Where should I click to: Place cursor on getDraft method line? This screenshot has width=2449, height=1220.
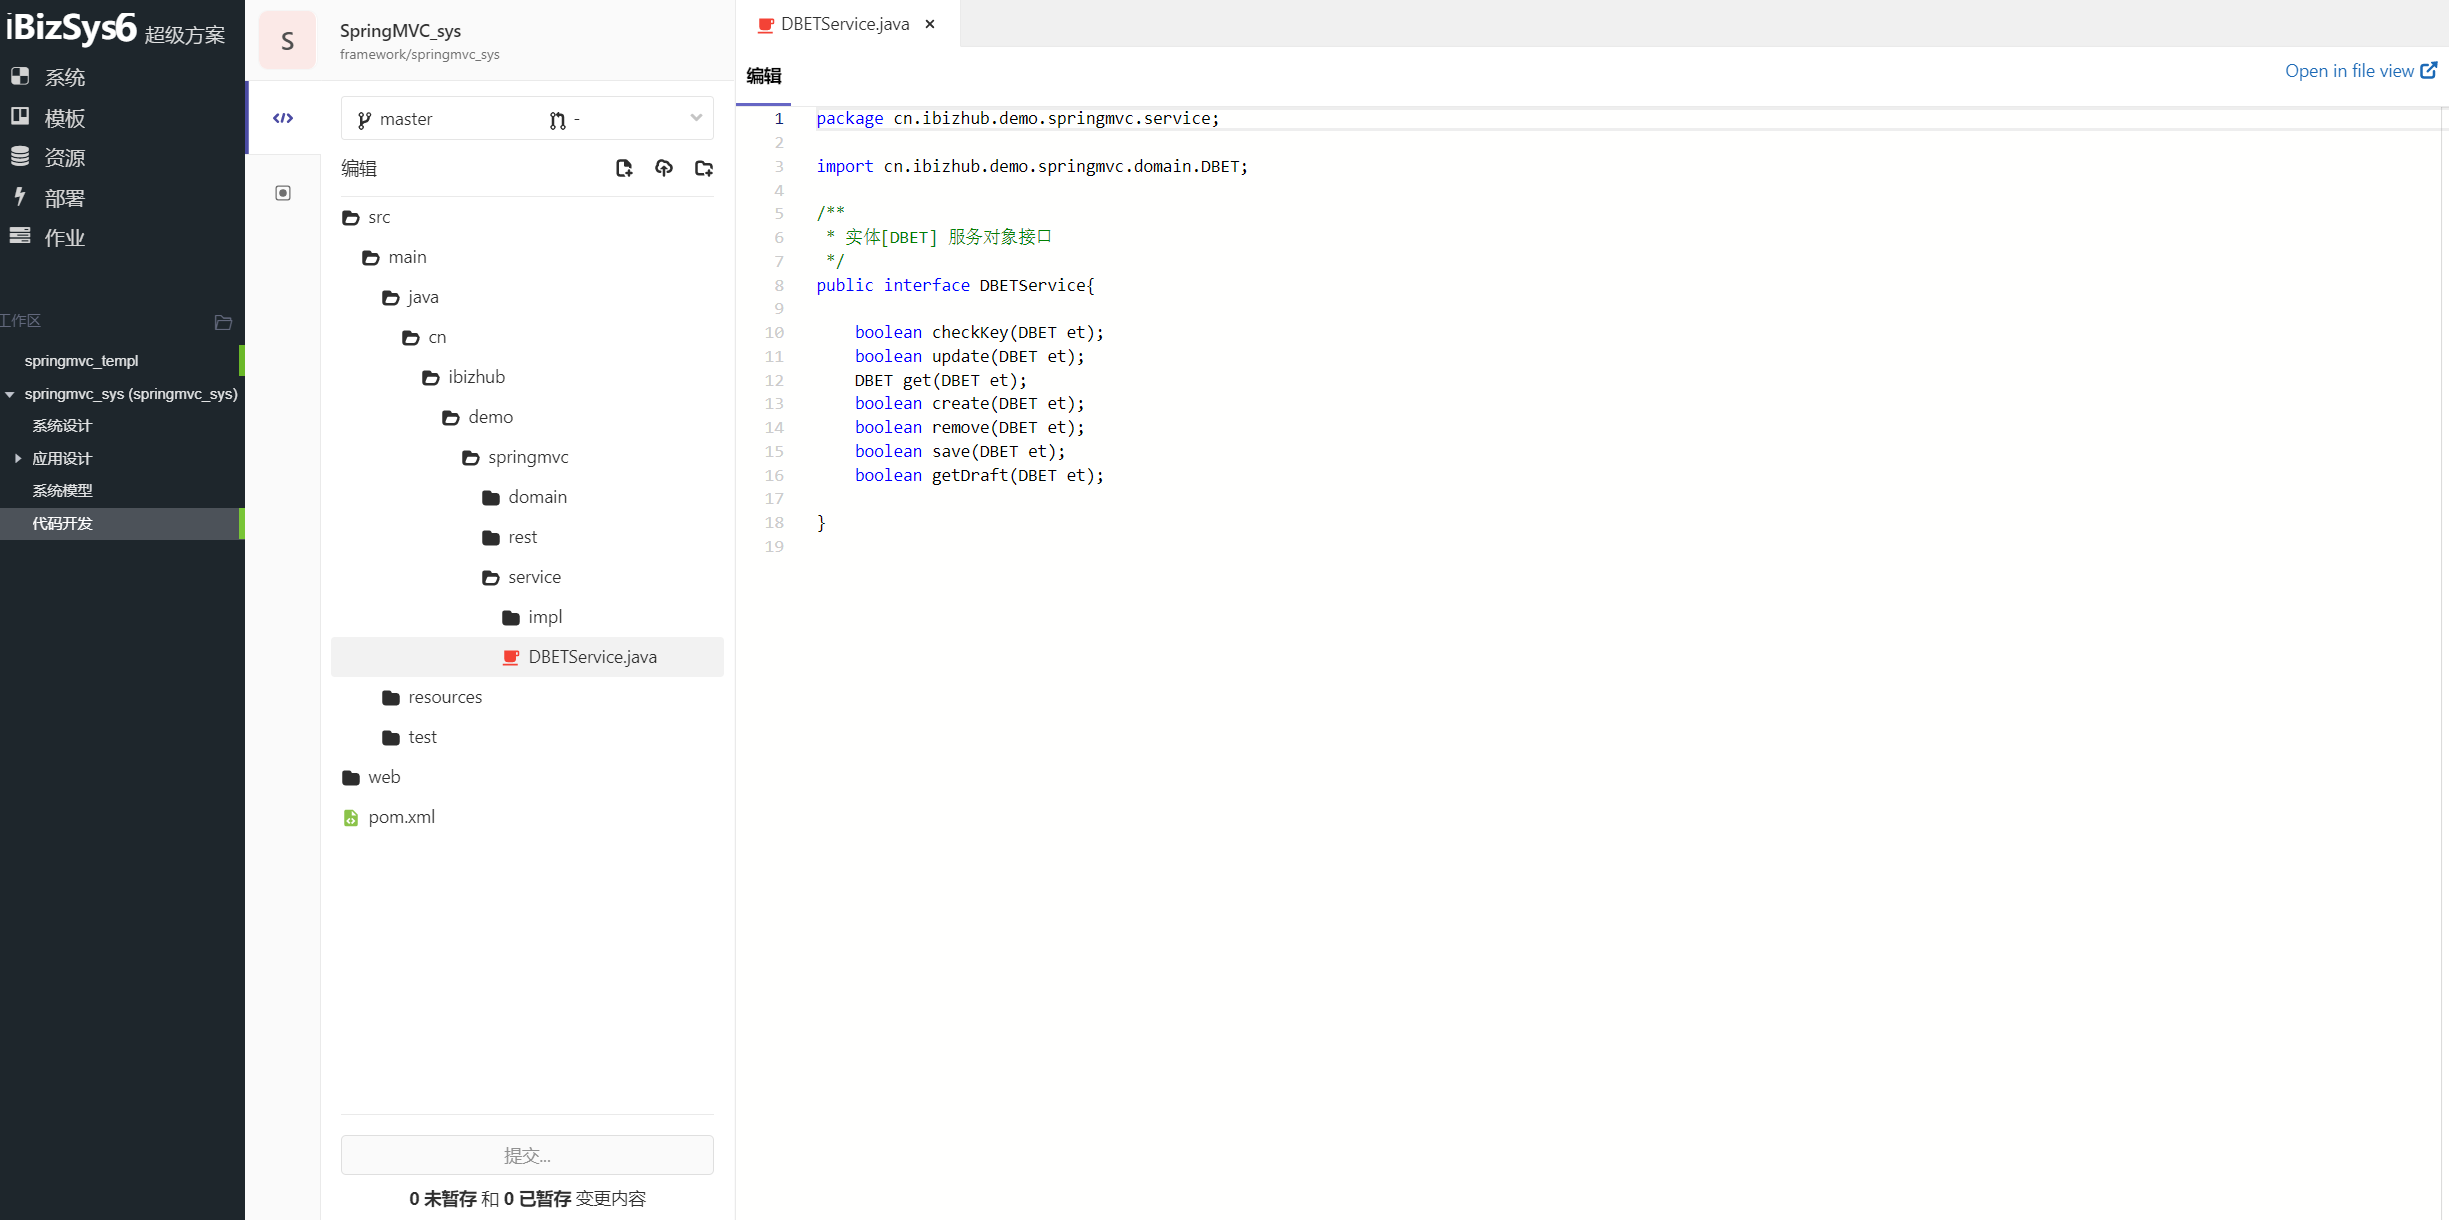[979, 475]
